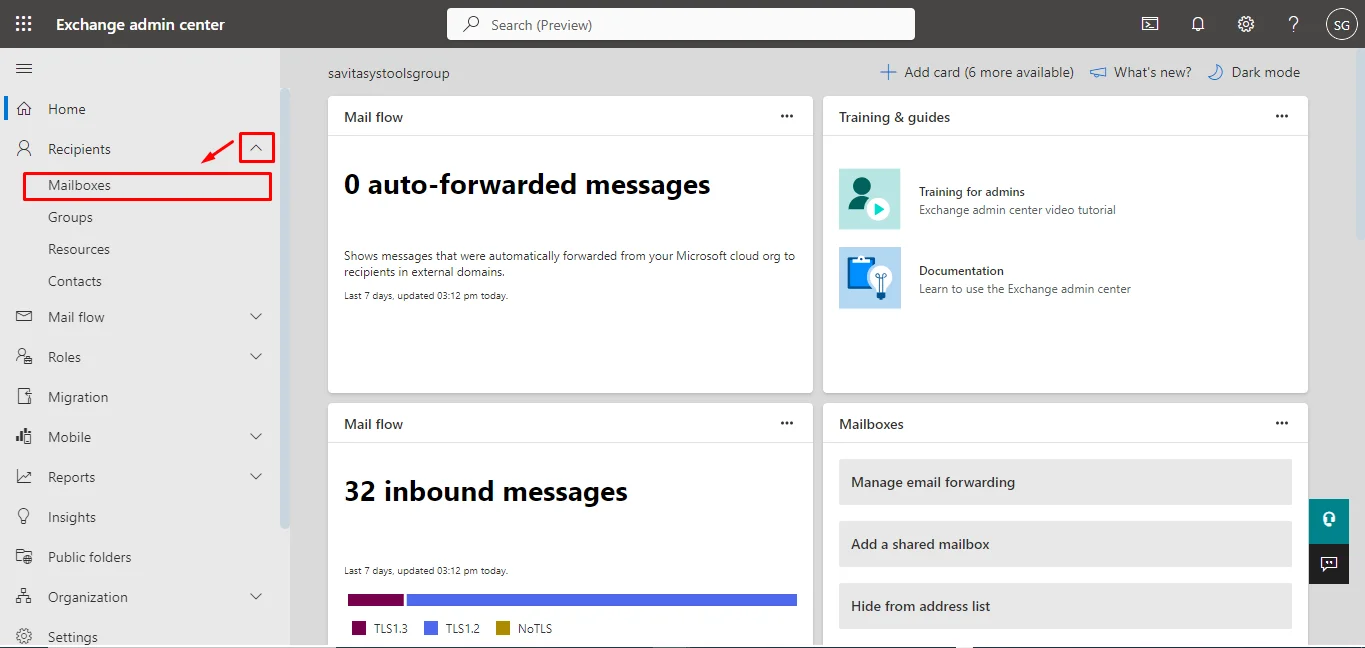Open the settings gear in header
The height and width of the screenshot is (648, 1365).
pyautogui.click(x=1246, y=24)
